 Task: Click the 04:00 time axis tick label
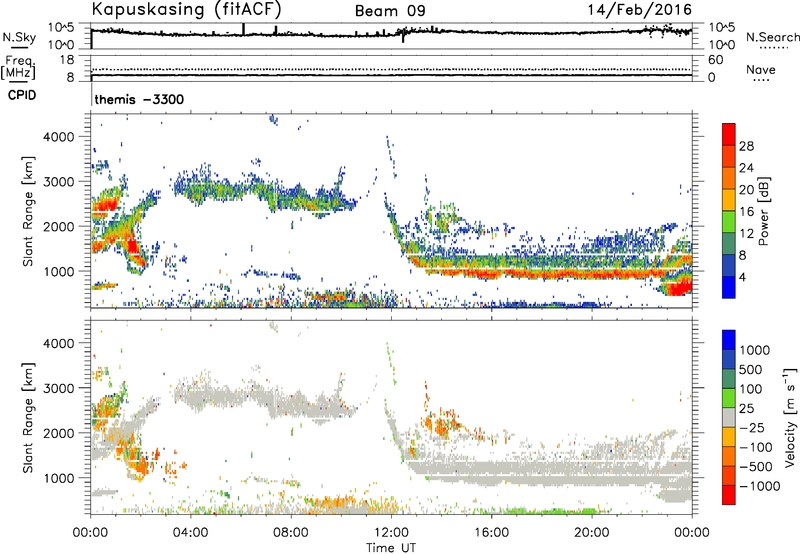pyautogui.click(x=190, y=533)
